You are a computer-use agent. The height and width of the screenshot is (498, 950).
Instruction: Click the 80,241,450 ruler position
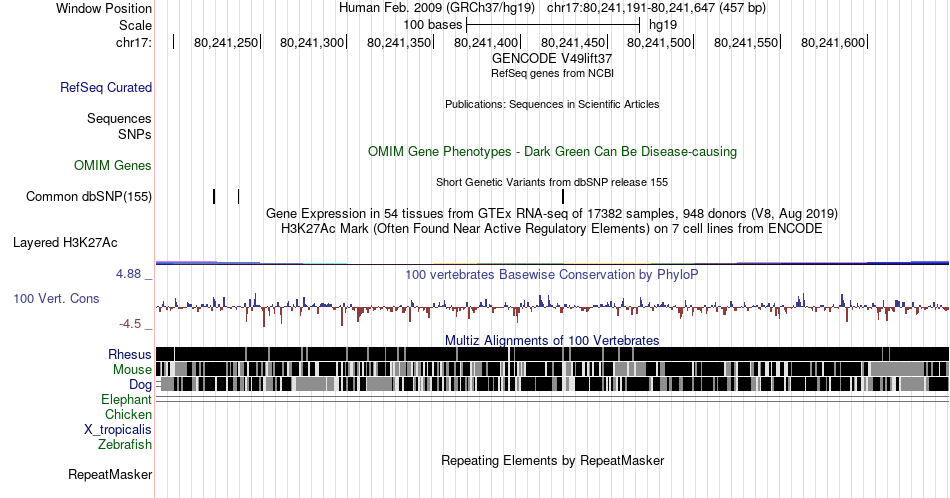[573, 42]
